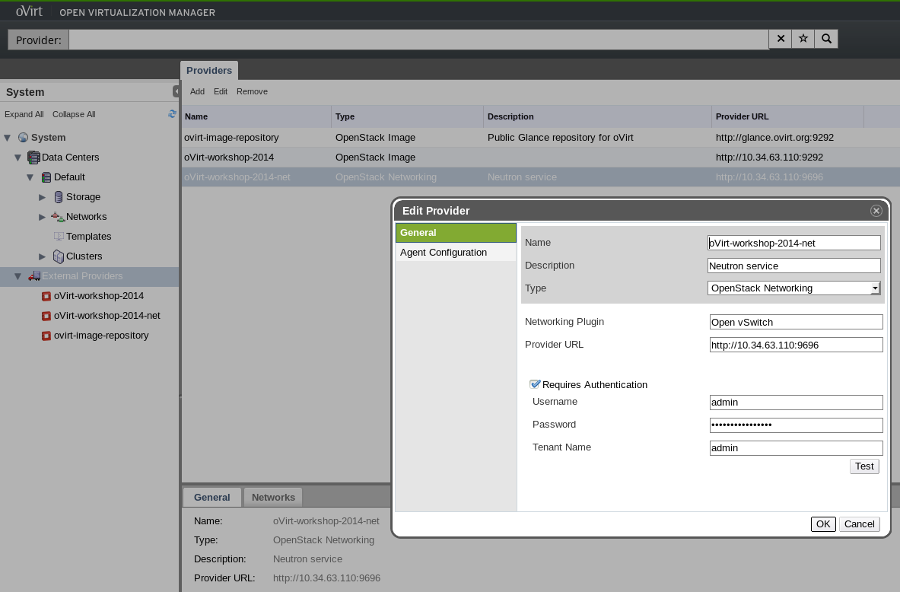
Task: Collapse the Data Centers tree node
Action: click(x=18, y=157)
